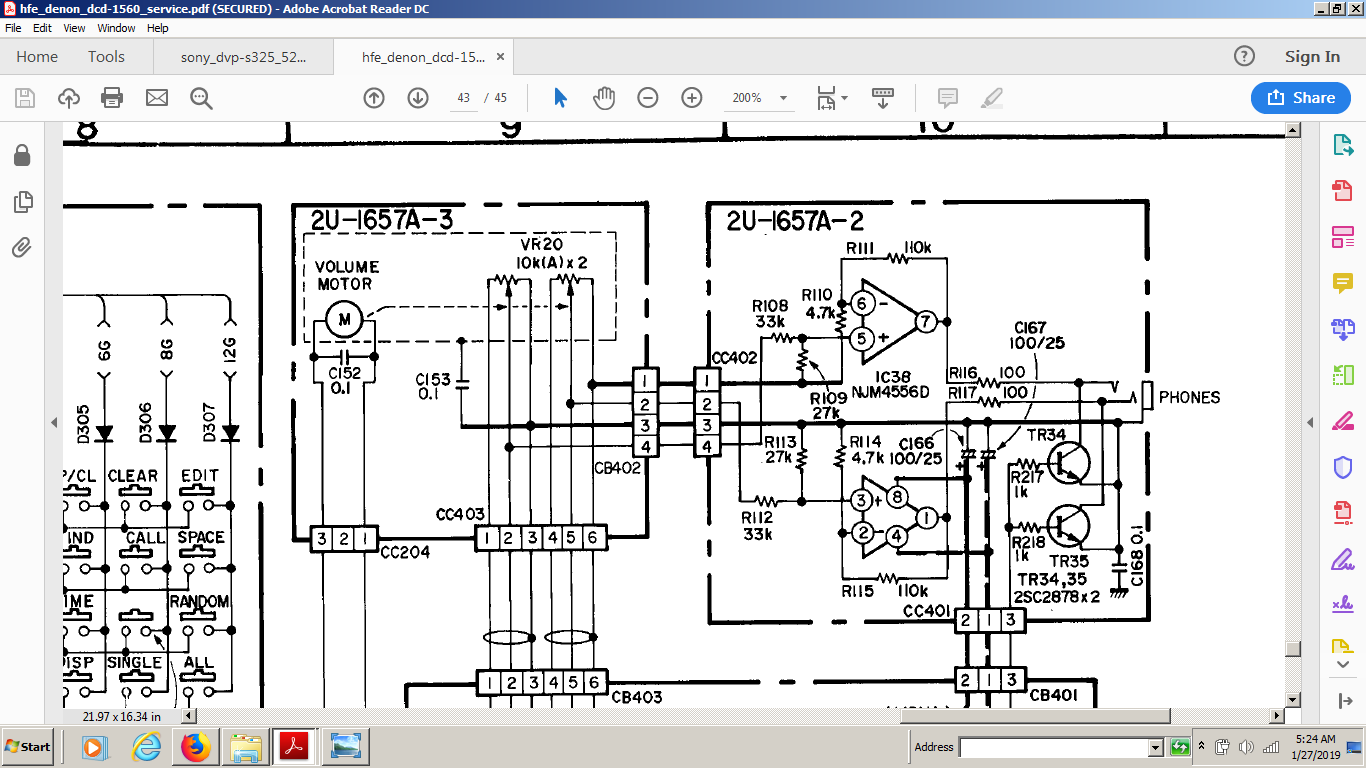Click the vertical scrollbar down arrow
The image size is (1366, 768).
point(1292,700)
